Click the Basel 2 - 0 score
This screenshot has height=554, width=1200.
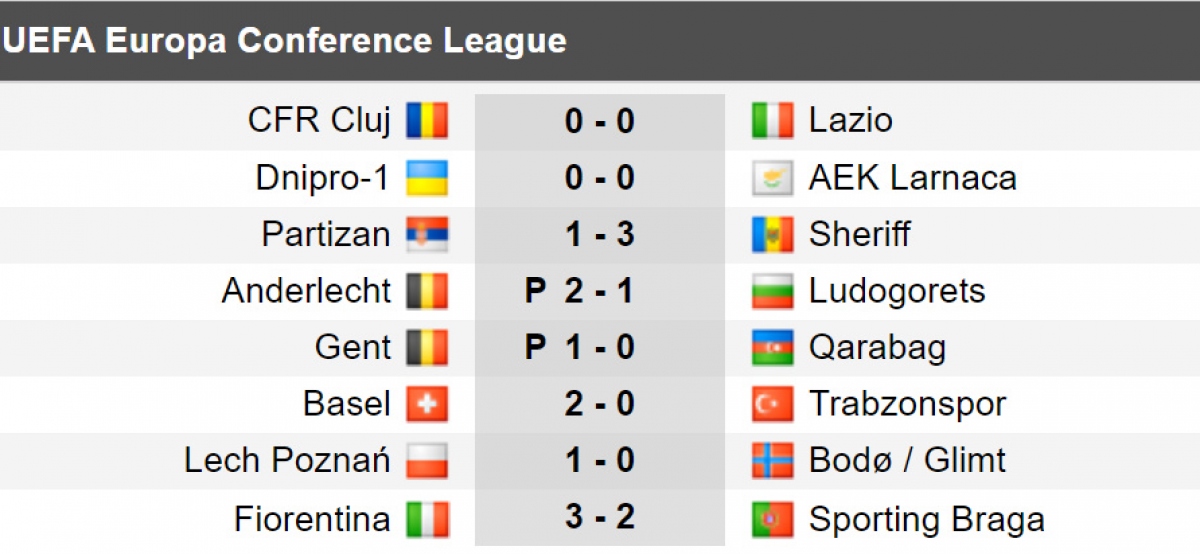click(x=599, y=405)
